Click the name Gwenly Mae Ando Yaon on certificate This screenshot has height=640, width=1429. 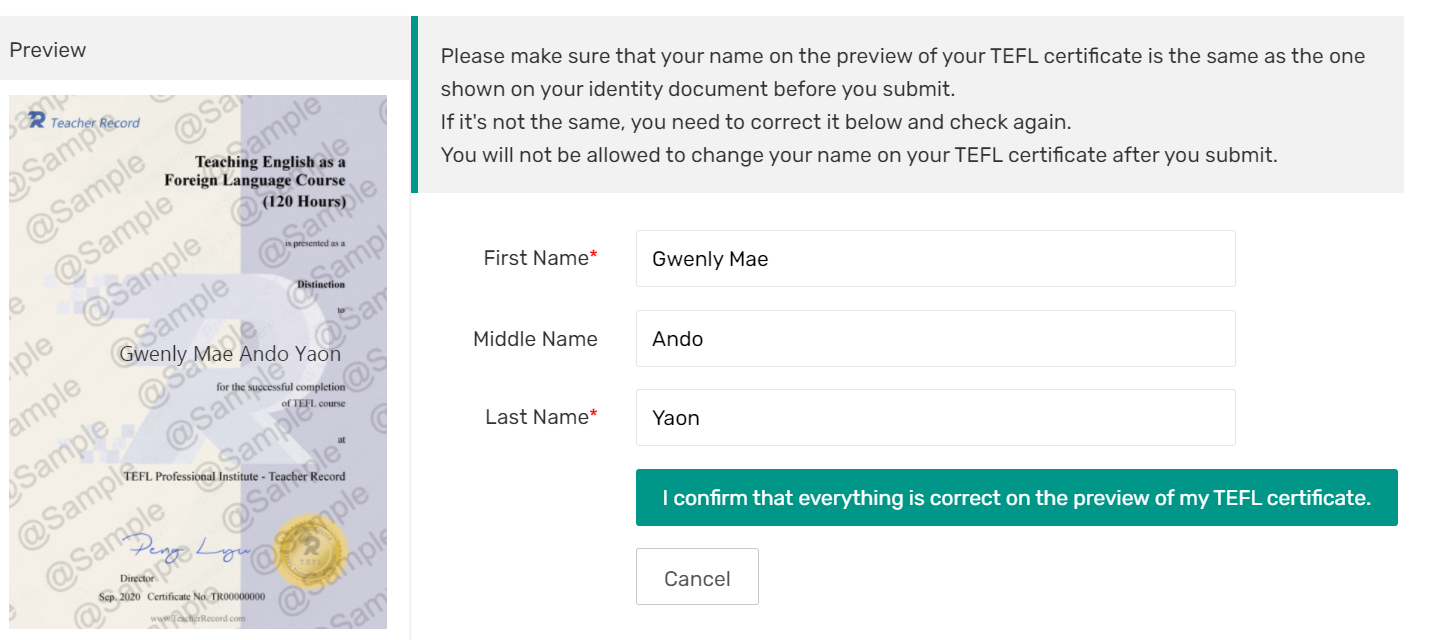tap(228, 354)
